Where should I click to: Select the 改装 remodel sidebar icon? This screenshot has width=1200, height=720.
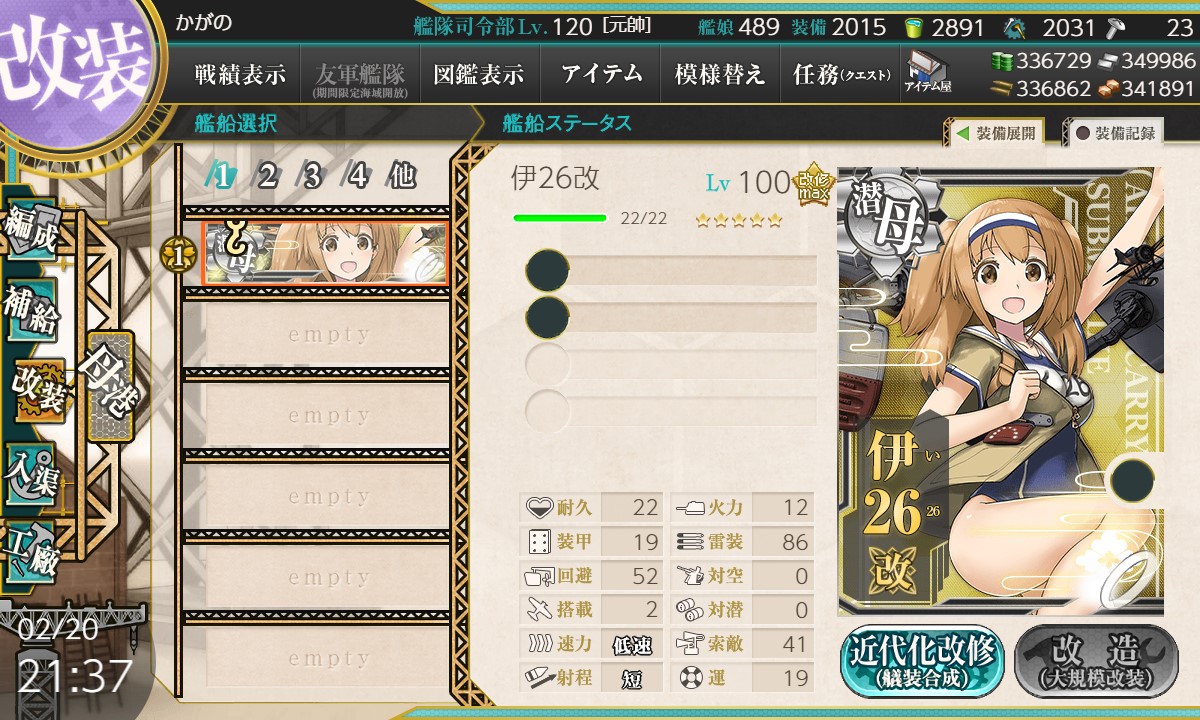[36, 394]
